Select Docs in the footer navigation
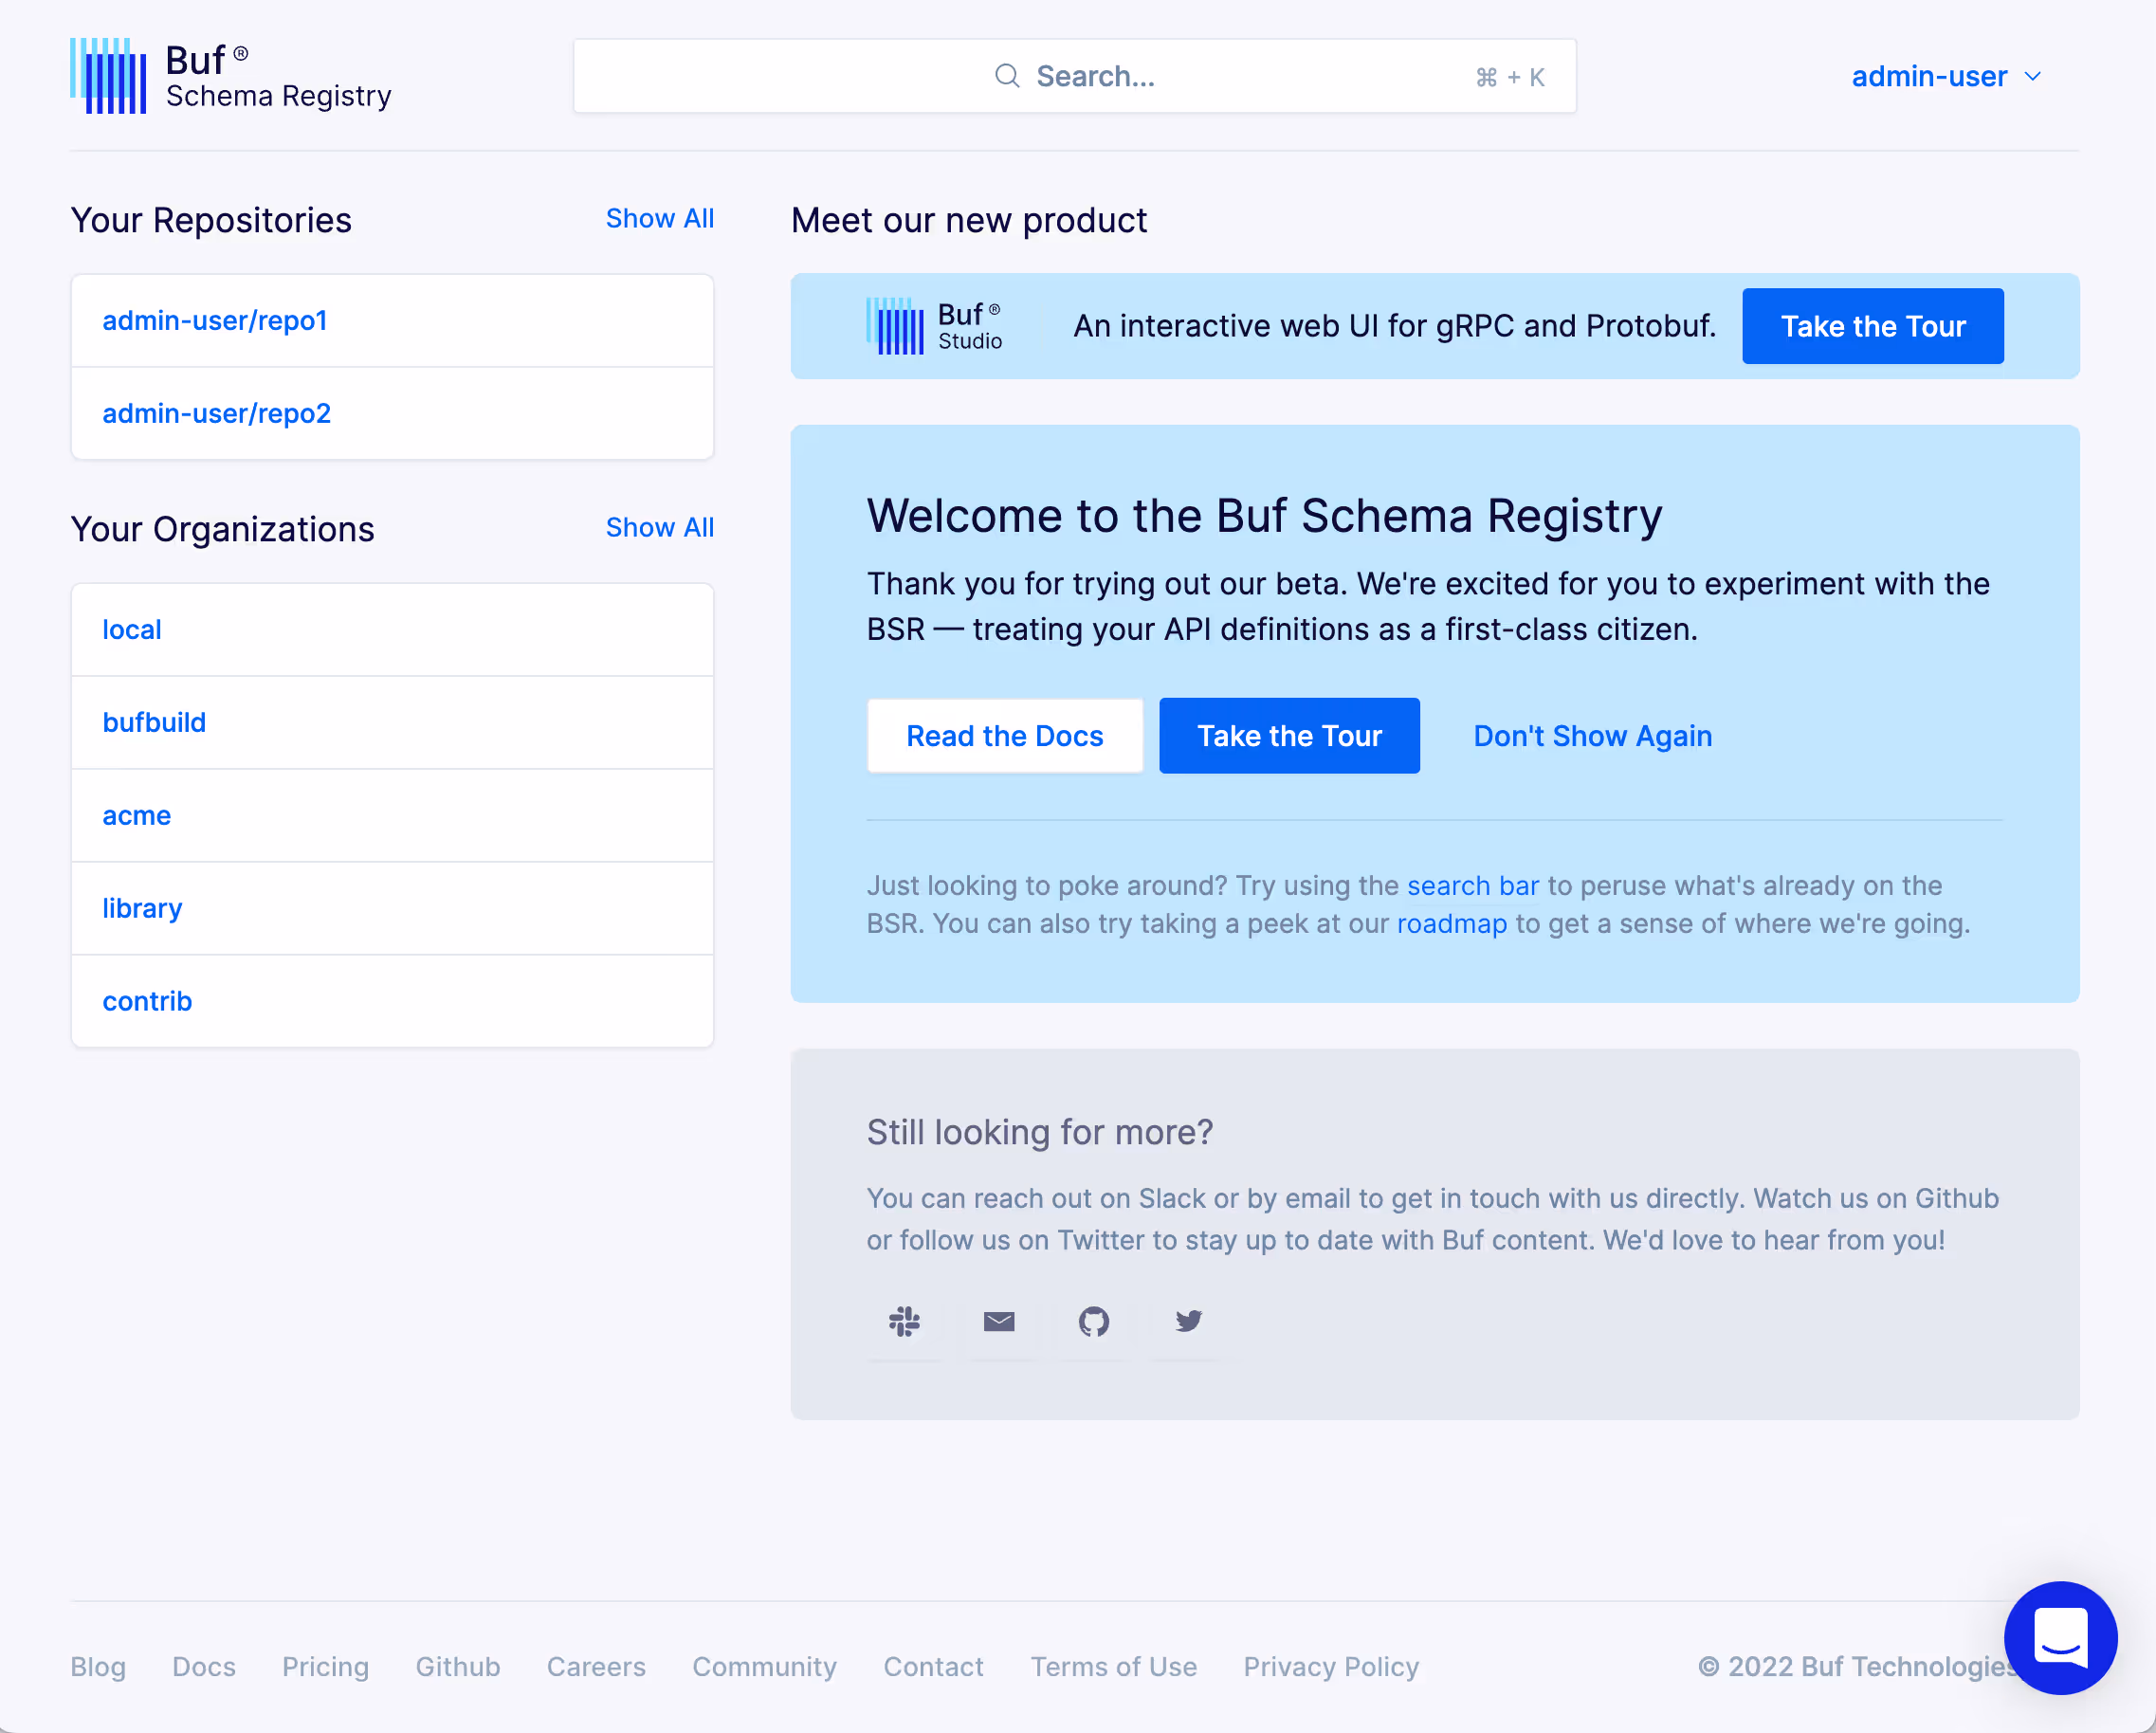Image resolution: width=2156 pixels, height=1733 pixels. (x=204, y=1667)
